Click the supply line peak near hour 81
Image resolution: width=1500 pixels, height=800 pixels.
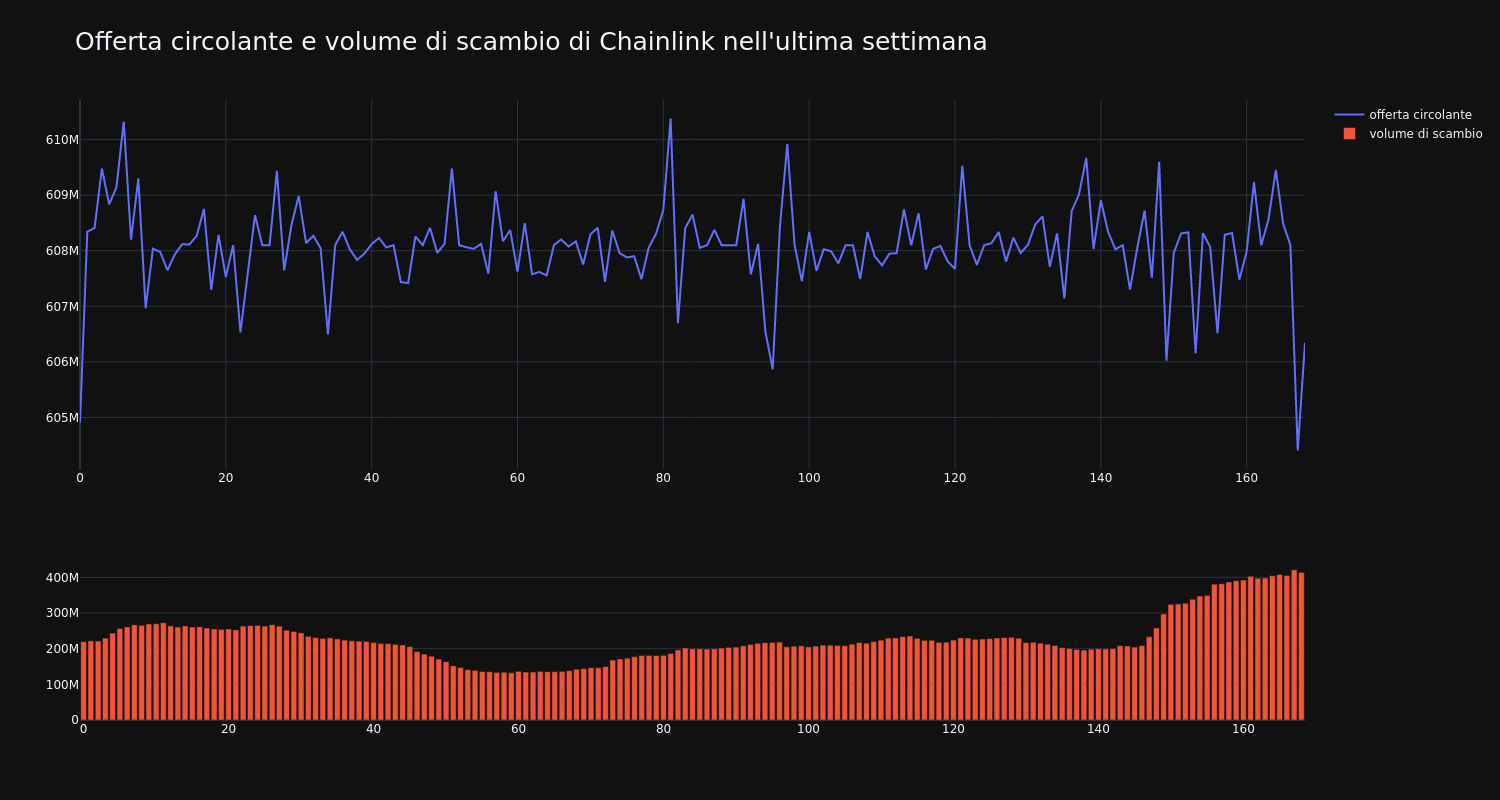(670, 119)
